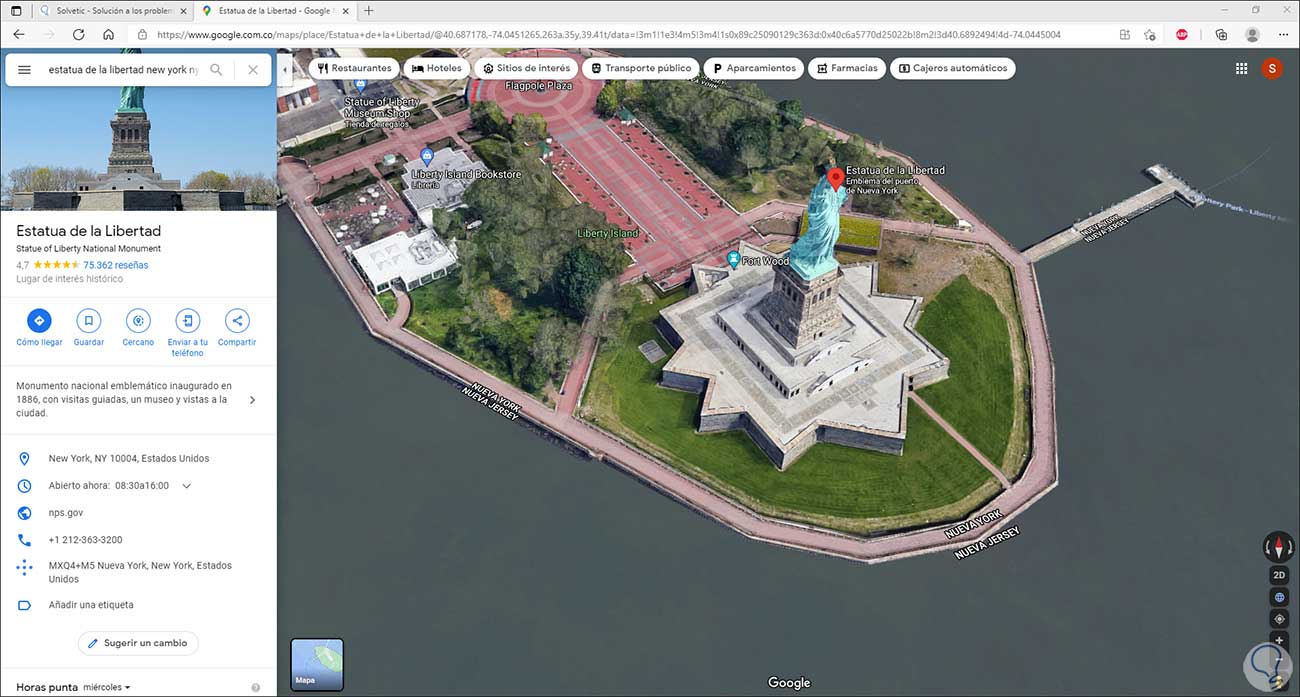The width and height of the screenshot is (1300, 697).
Task: Expand the opening hours dropdown
Action: [186, 486]
